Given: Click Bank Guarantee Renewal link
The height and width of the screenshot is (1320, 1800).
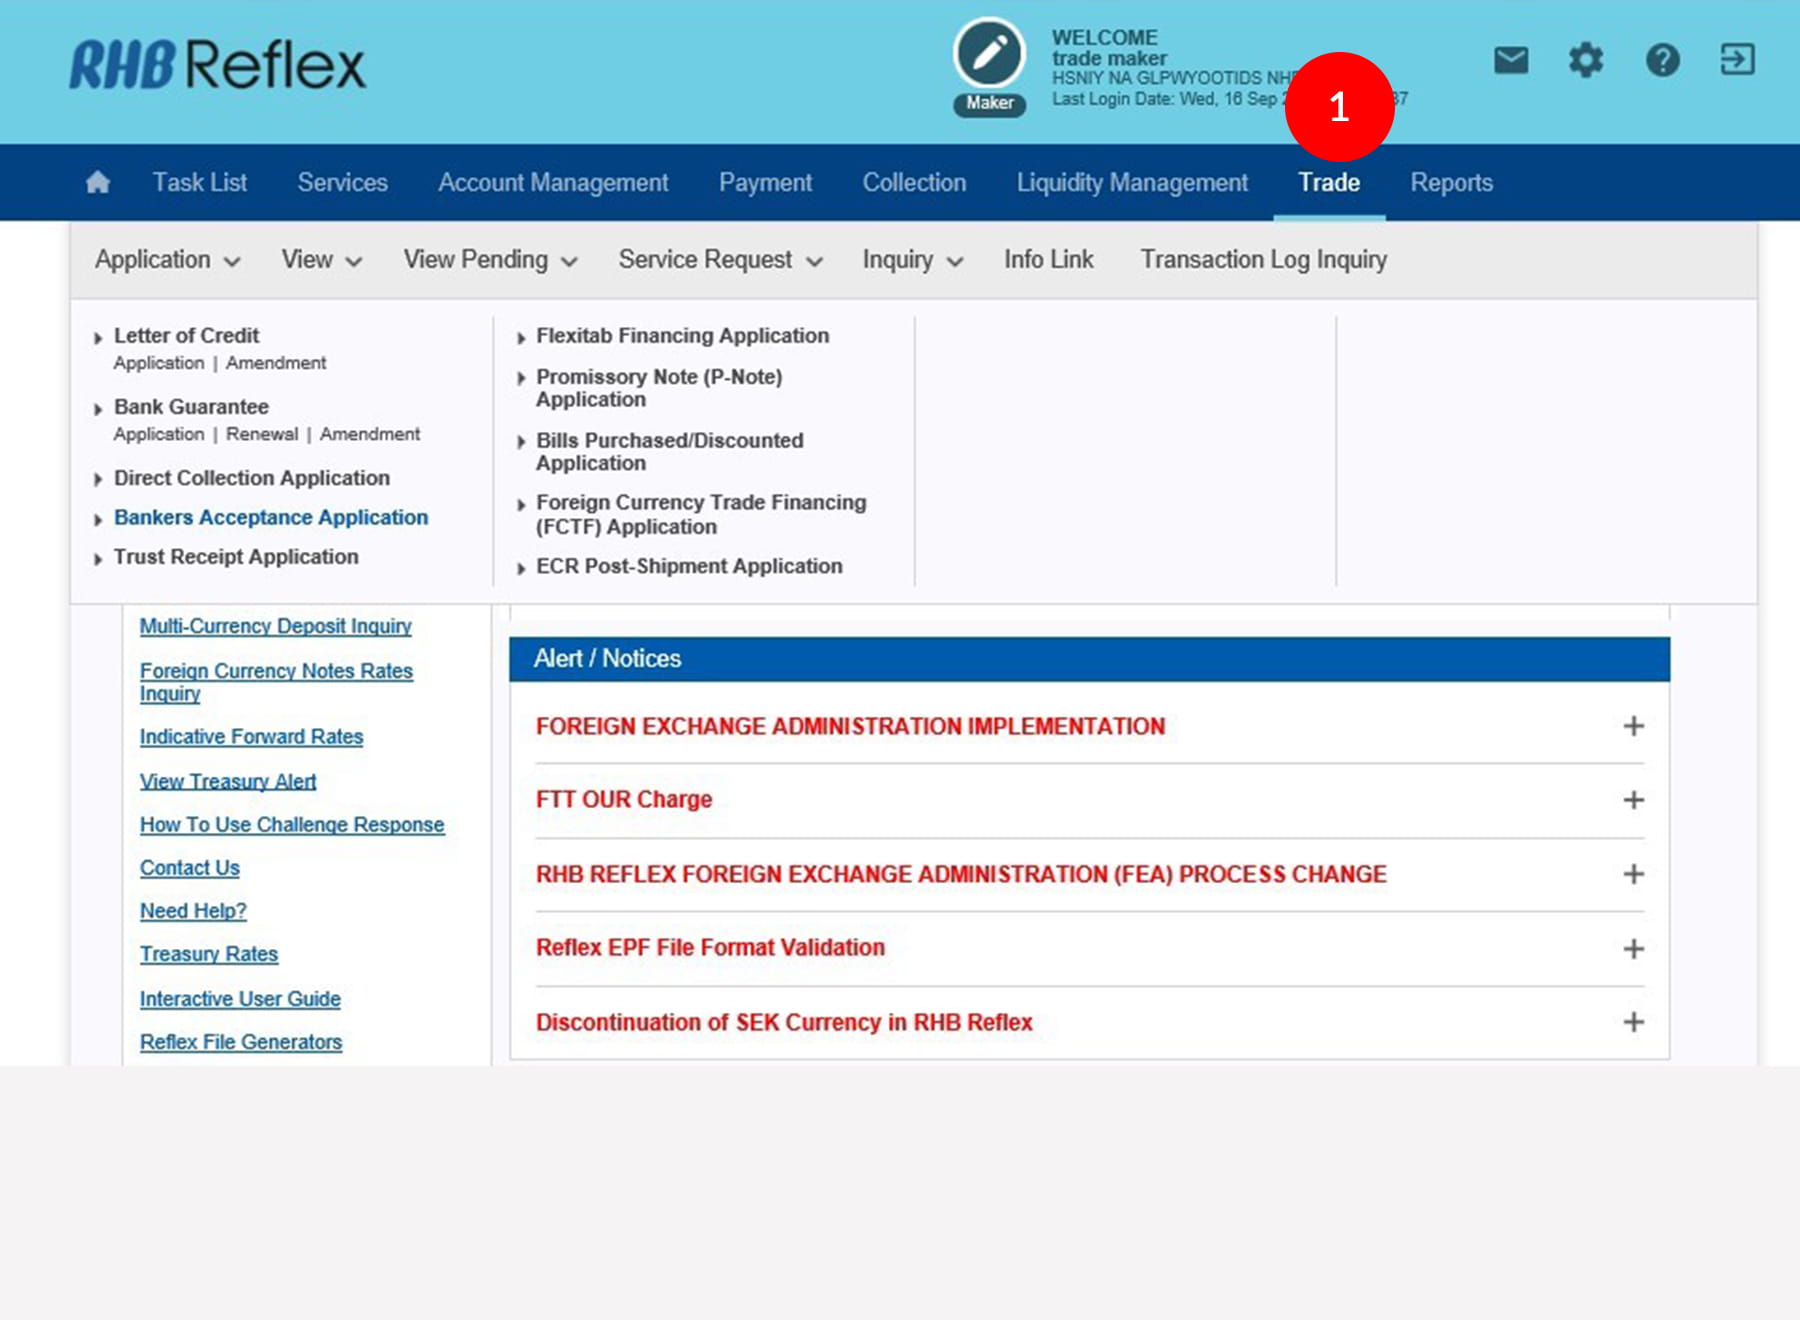Looking at the screenshot, I should tap(261, 434).
